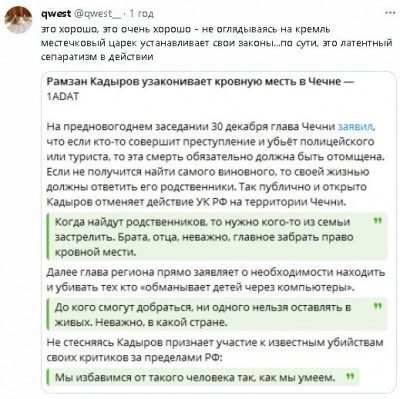Click the quote mark icon beside 'Мы избавимся'

(350, 377)
